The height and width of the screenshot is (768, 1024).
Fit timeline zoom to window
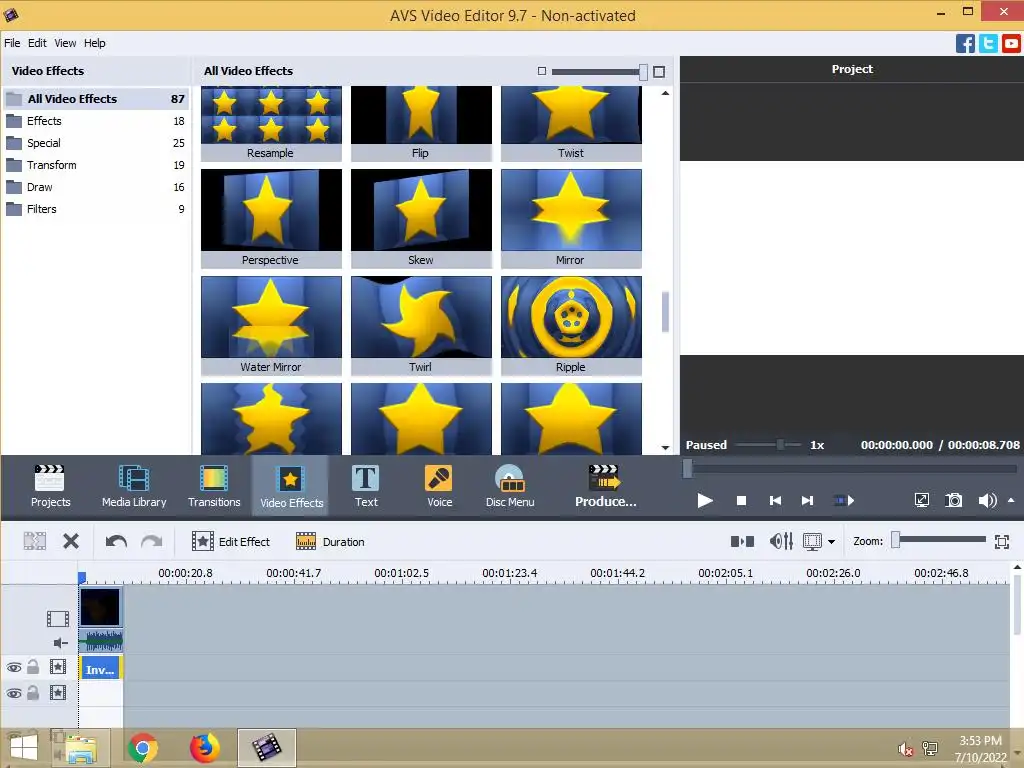pos(1002,541)
